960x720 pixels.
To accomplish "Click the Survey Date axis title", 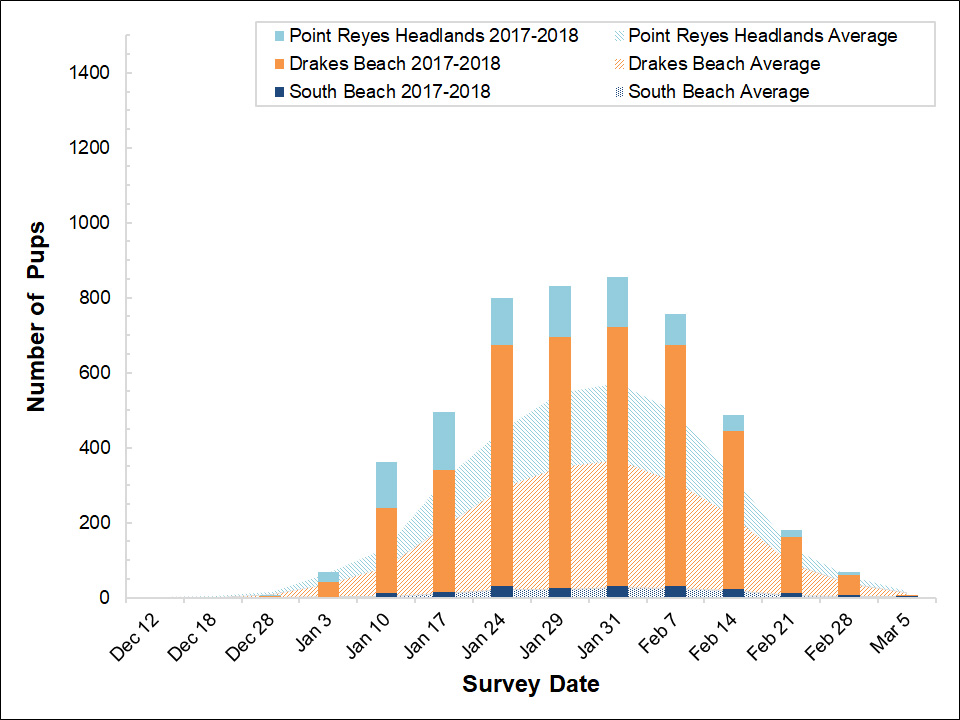I will [x=531, y=684].
